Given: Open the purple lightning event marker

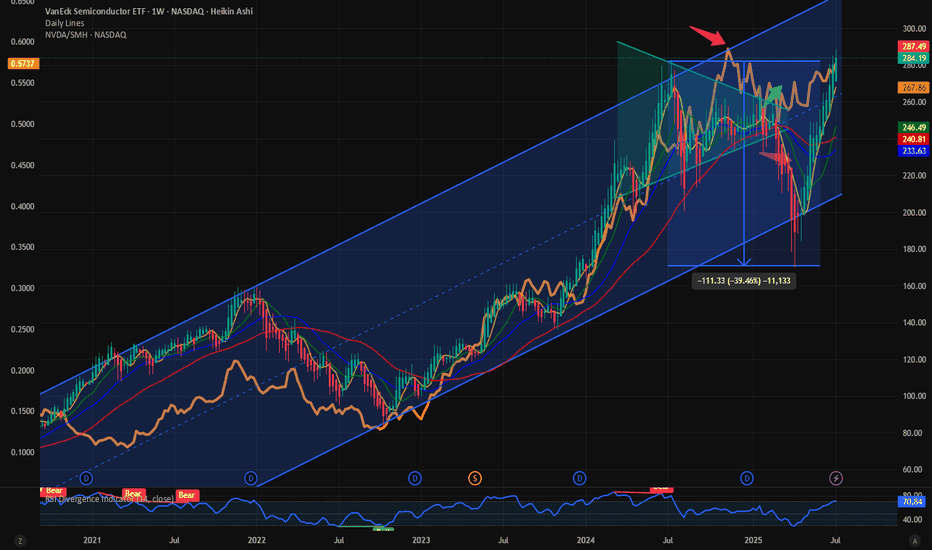Looking at the screenshot, I should tap(836, 478).
